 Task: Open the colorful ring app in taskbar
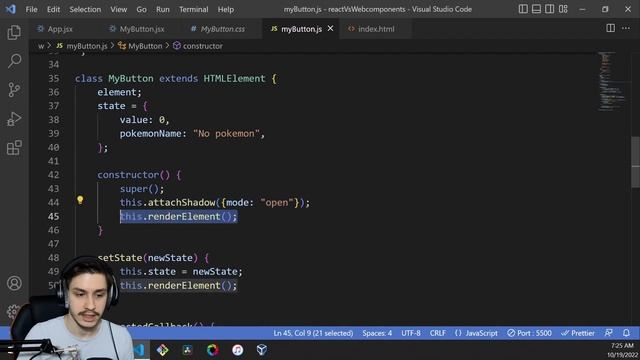point(212,350)
